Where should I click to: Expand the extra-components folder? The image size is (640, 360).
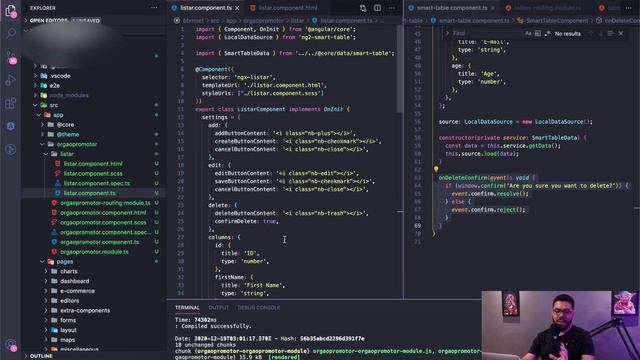coord(85,311)
